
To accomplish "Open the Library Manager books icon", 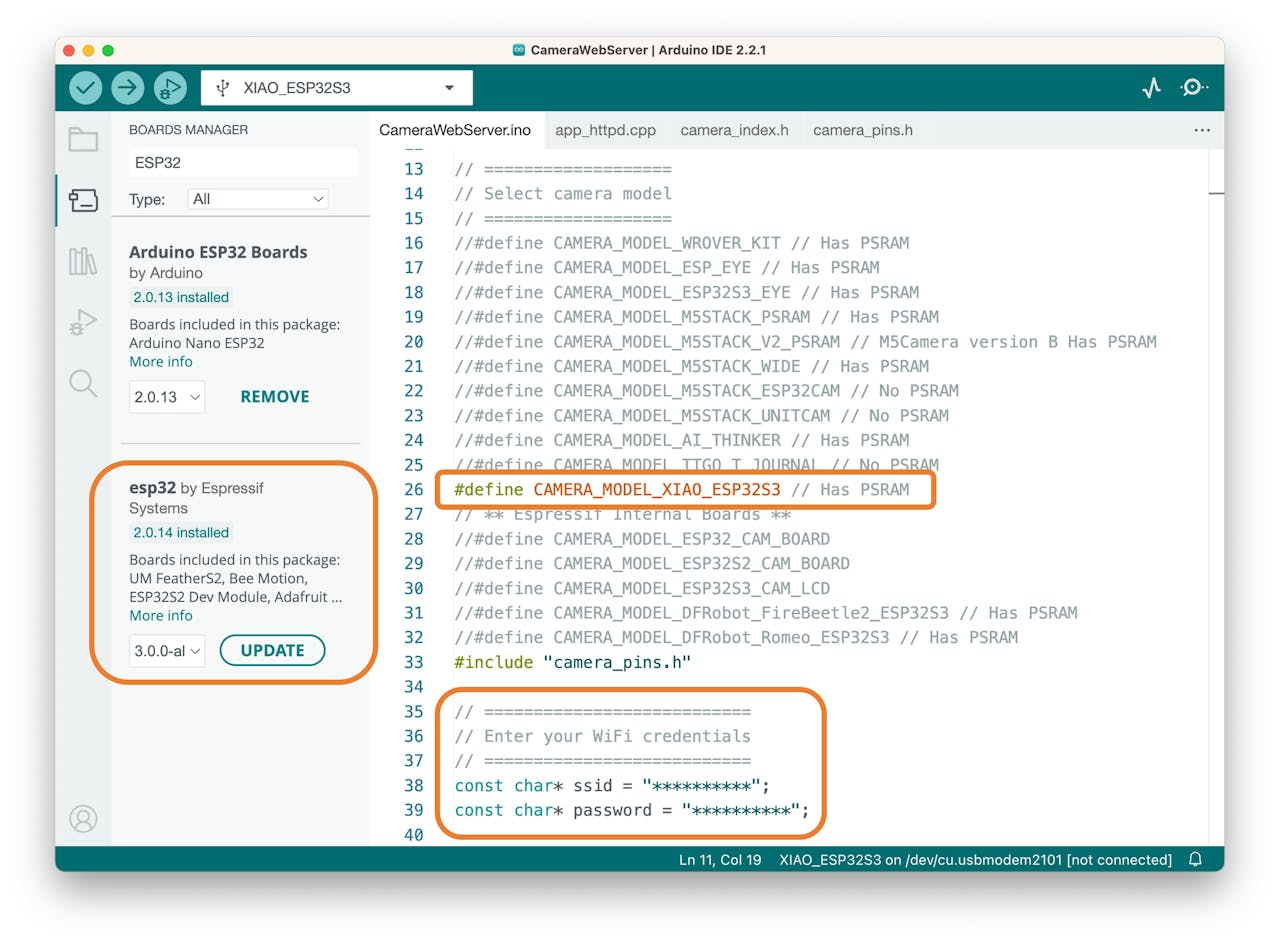I will (x=83, y=262).
